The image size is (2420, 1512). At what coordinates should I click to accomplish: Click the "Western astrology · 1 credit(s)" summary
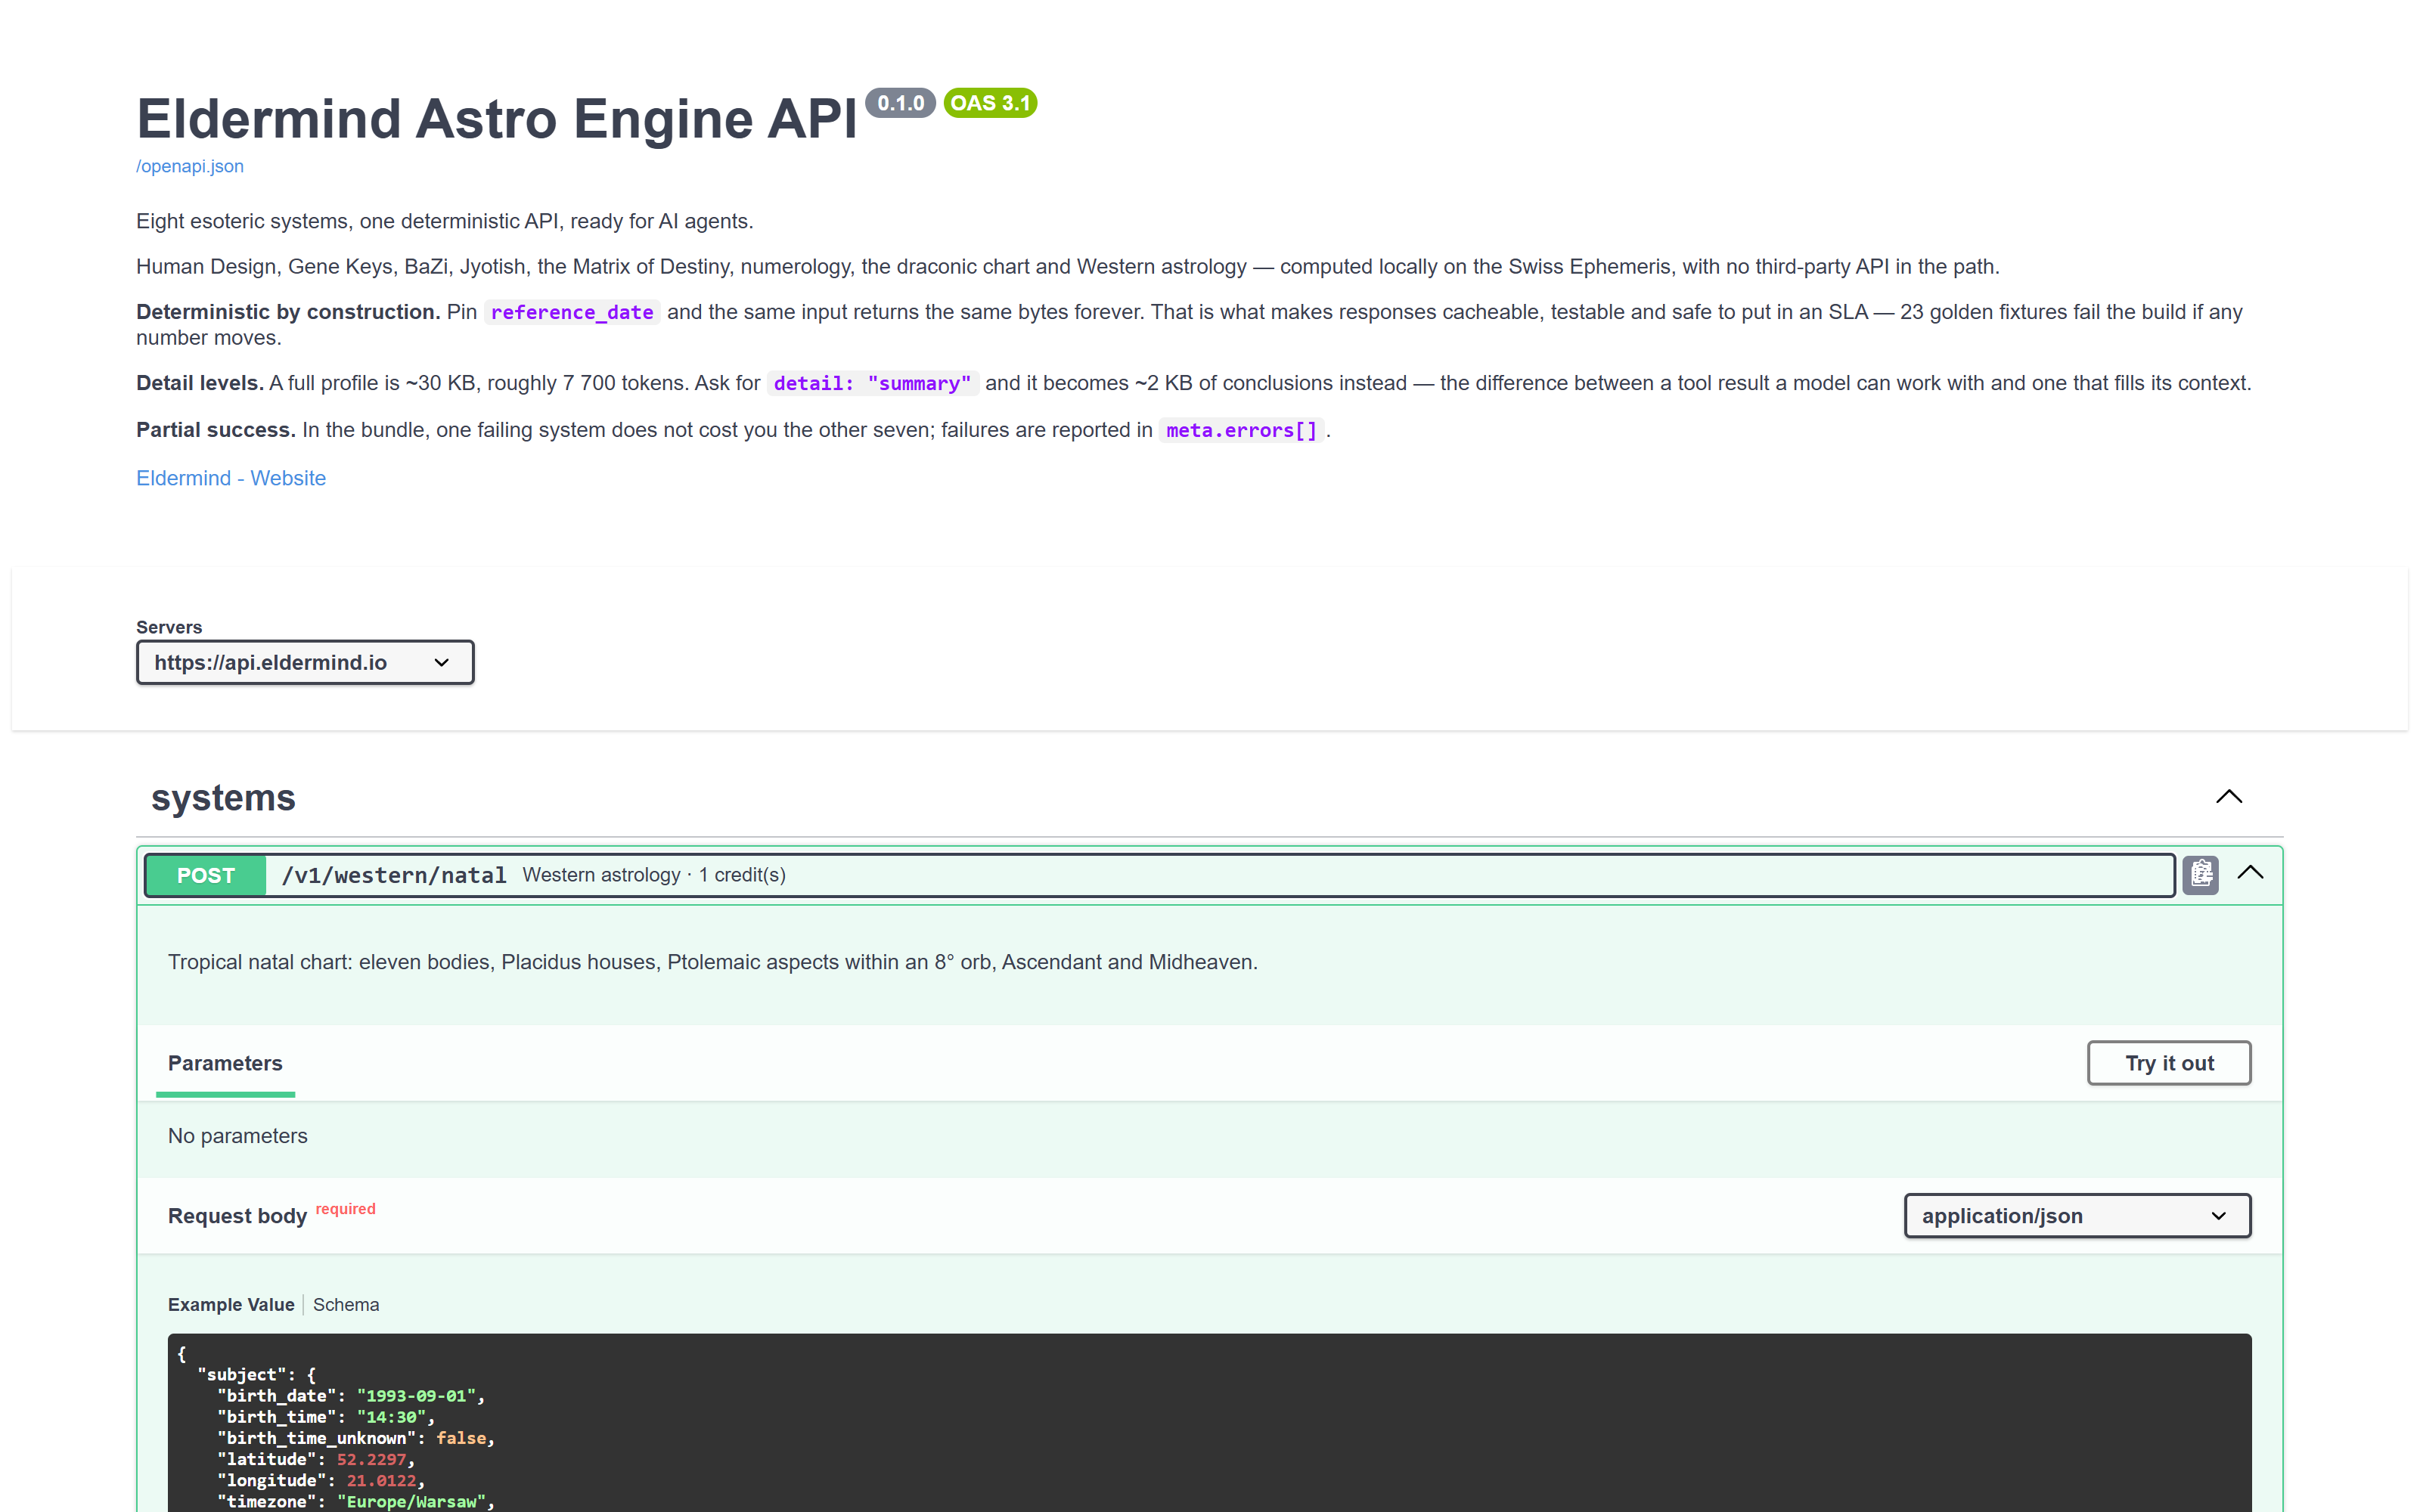[x=654, y=875]
